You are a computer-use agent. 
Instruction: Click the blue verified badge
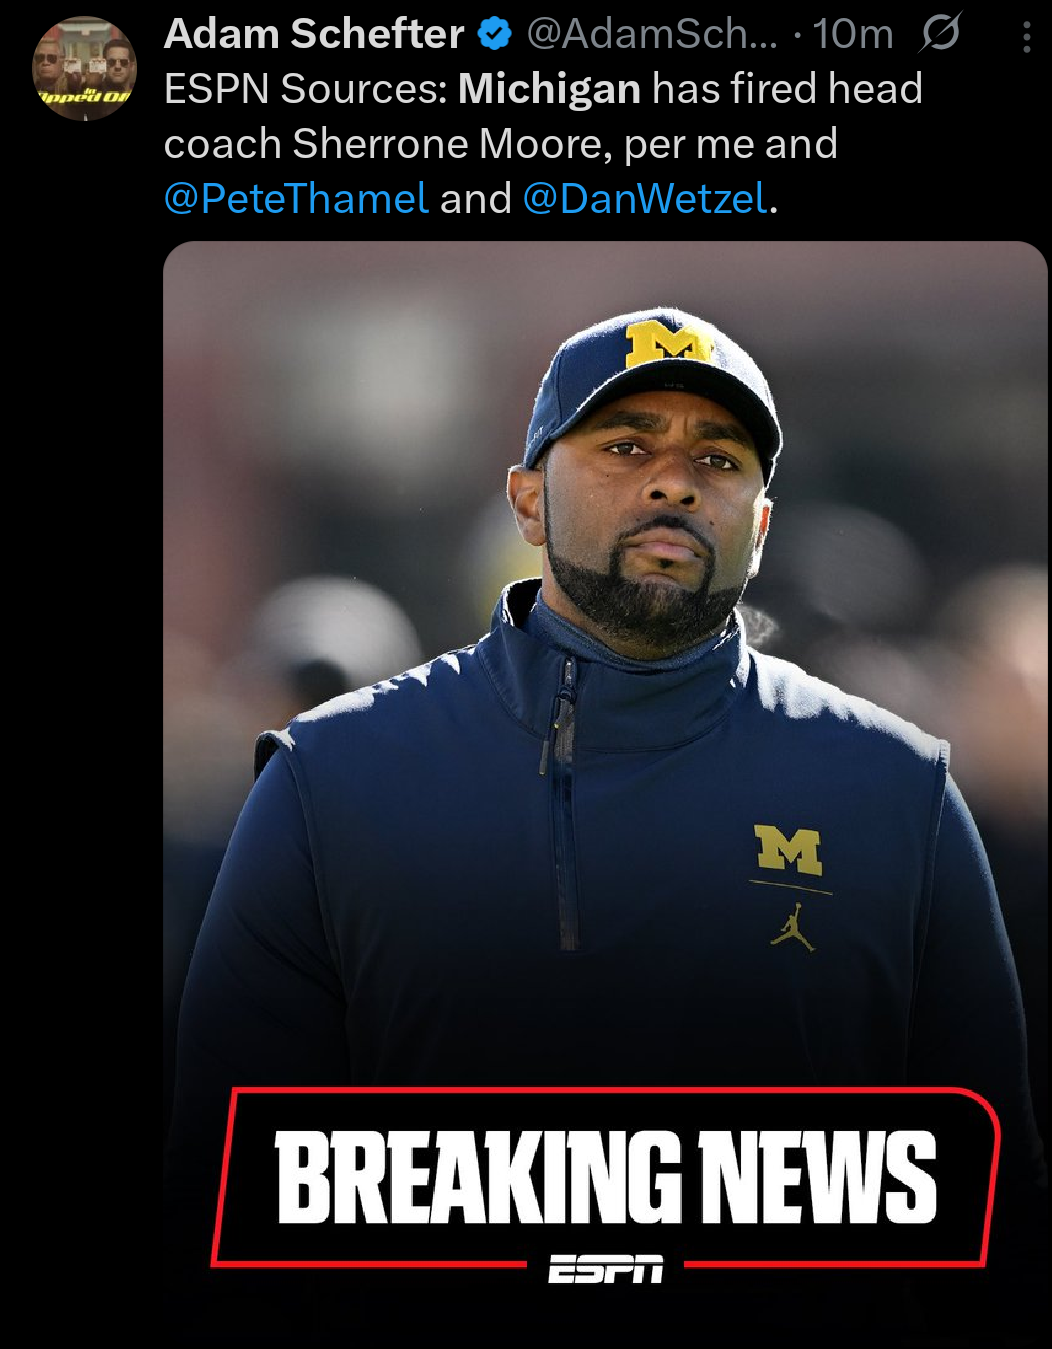495,34
